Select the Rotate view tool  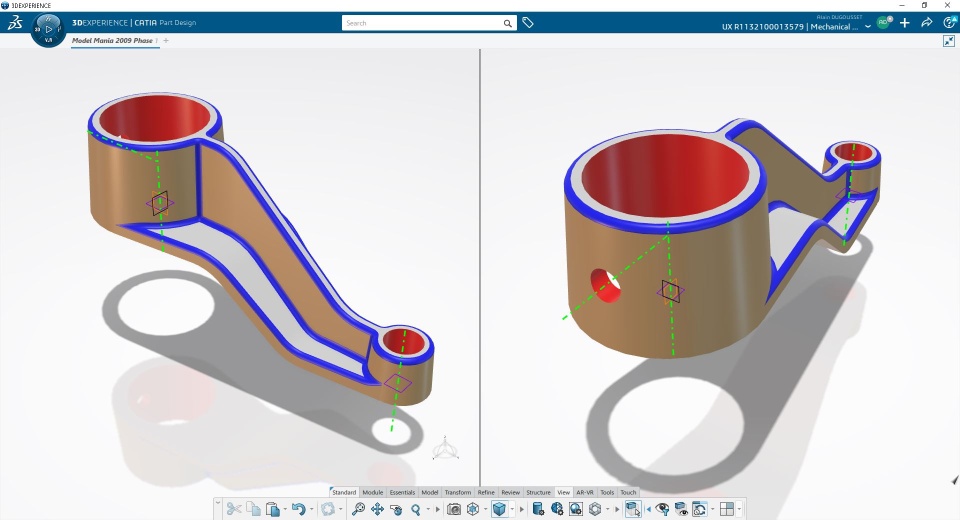pyautogui.click(x=396, y=509)
